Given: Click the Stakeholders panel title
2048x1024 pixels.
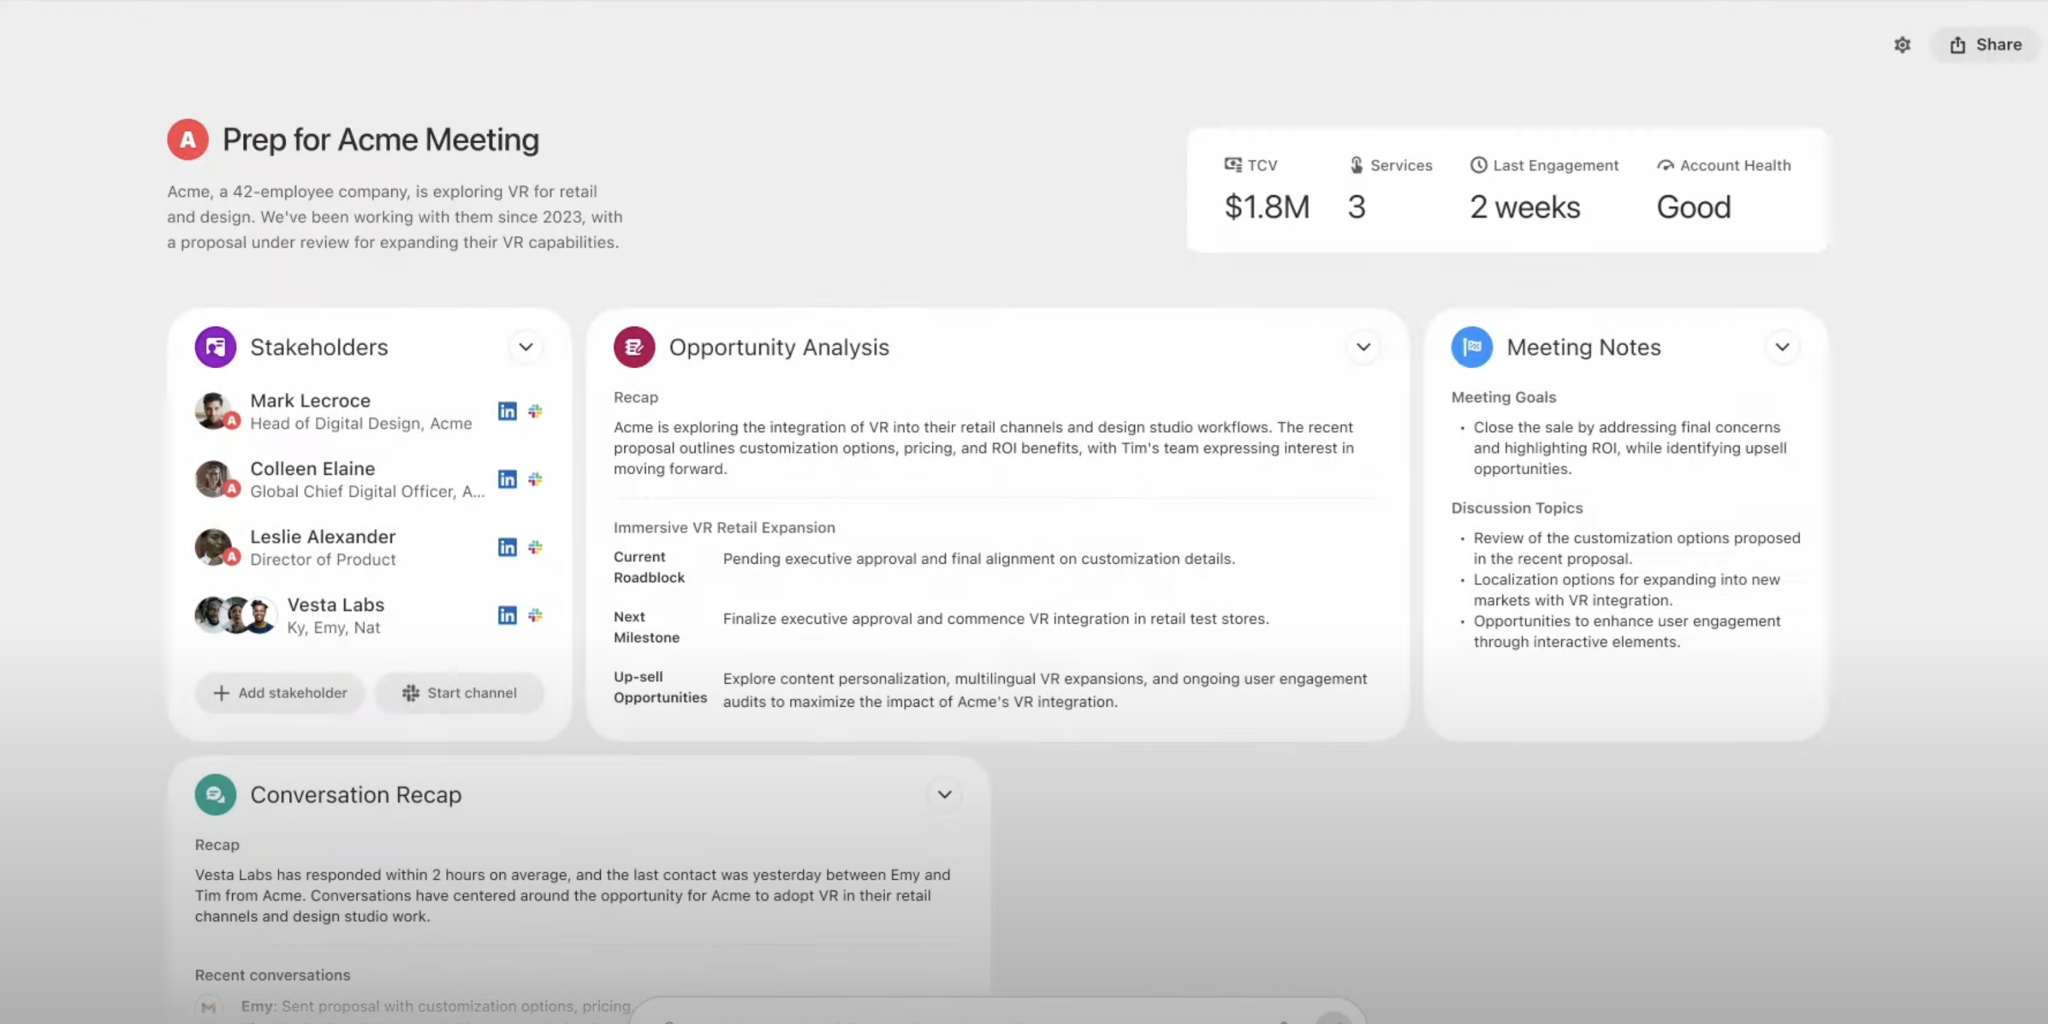Looking at the screenshot, I should [x=319, y=347].
